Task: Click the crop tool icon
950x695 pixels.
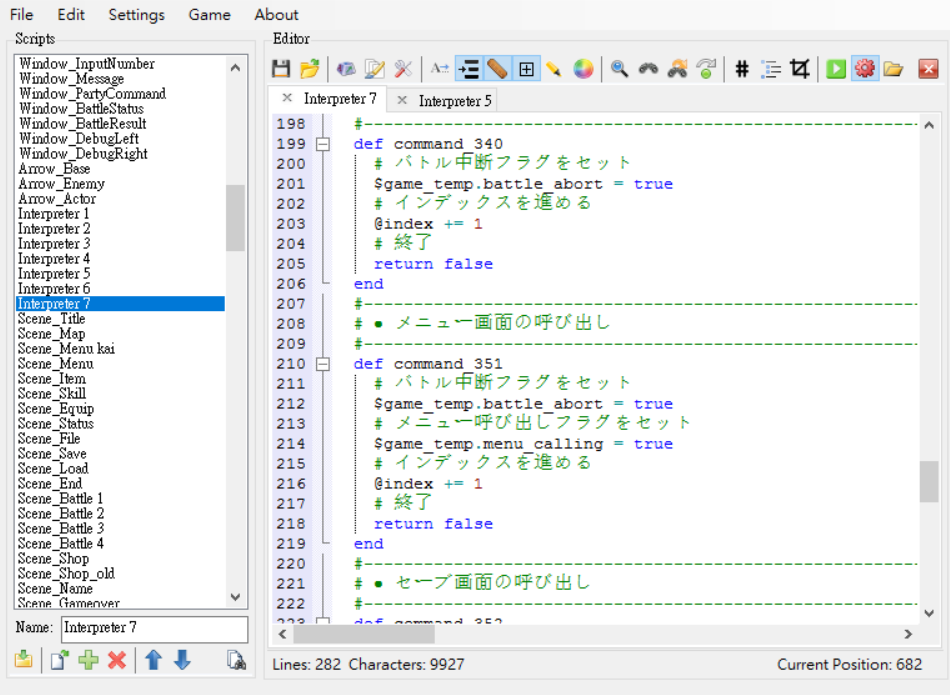Action: (800, 69)
